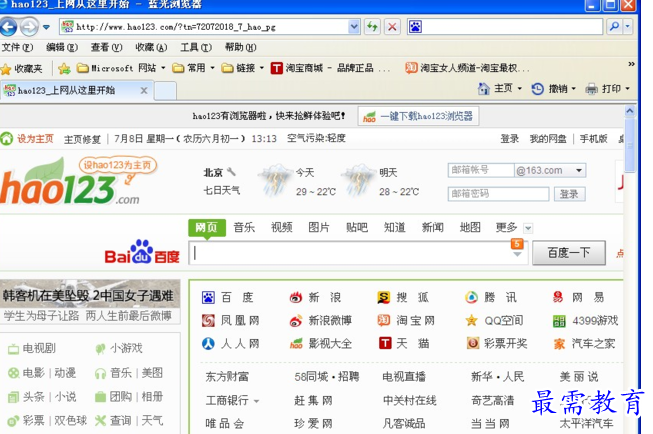Open 腾讯 site from the directory

tap(491, 297)
